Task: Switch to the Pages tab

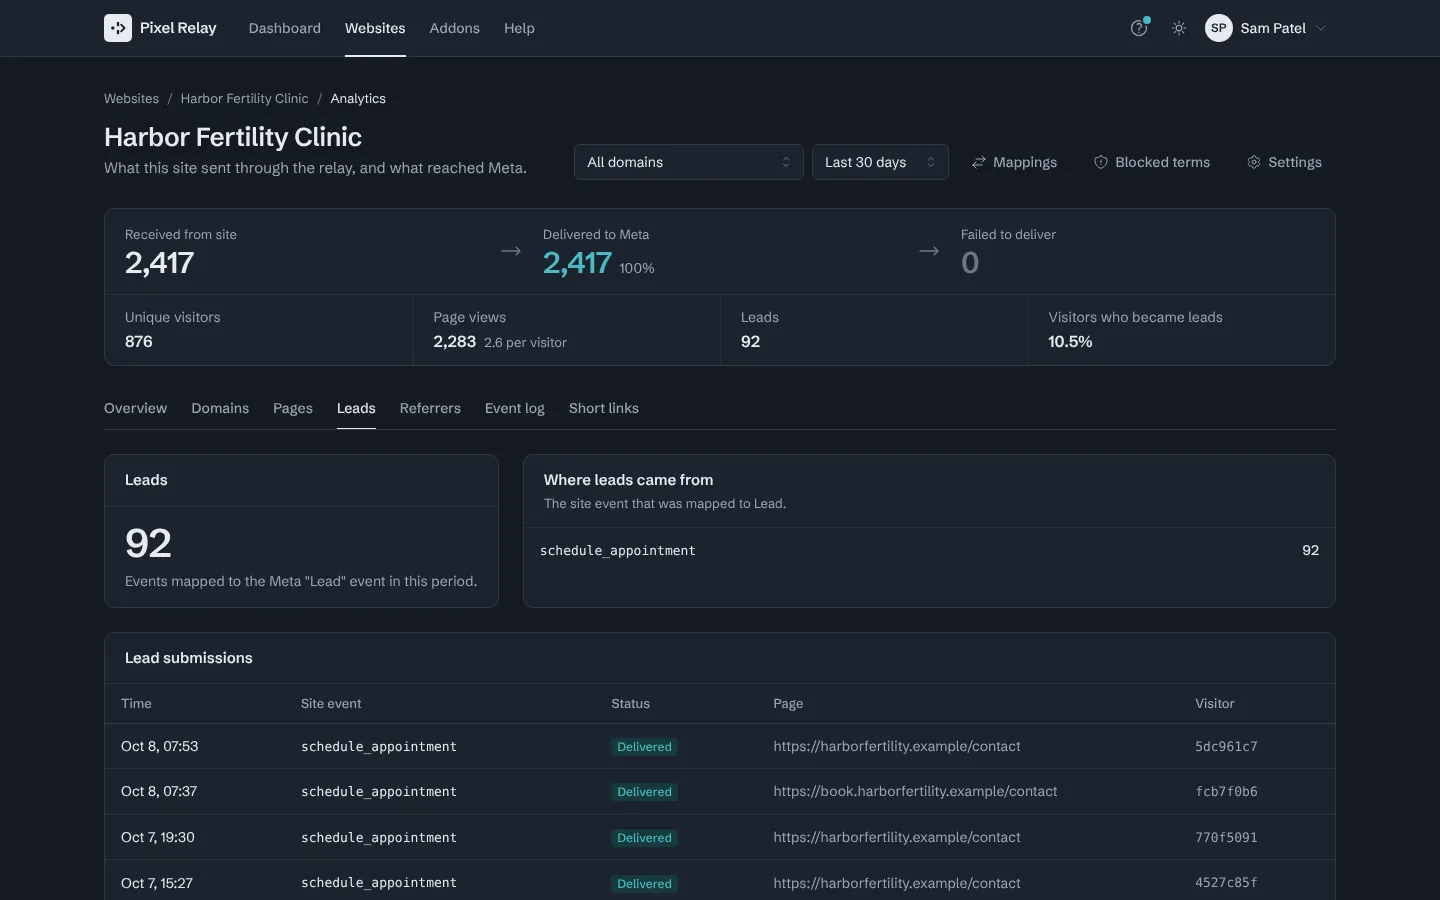Action: (x=293, y=408)
